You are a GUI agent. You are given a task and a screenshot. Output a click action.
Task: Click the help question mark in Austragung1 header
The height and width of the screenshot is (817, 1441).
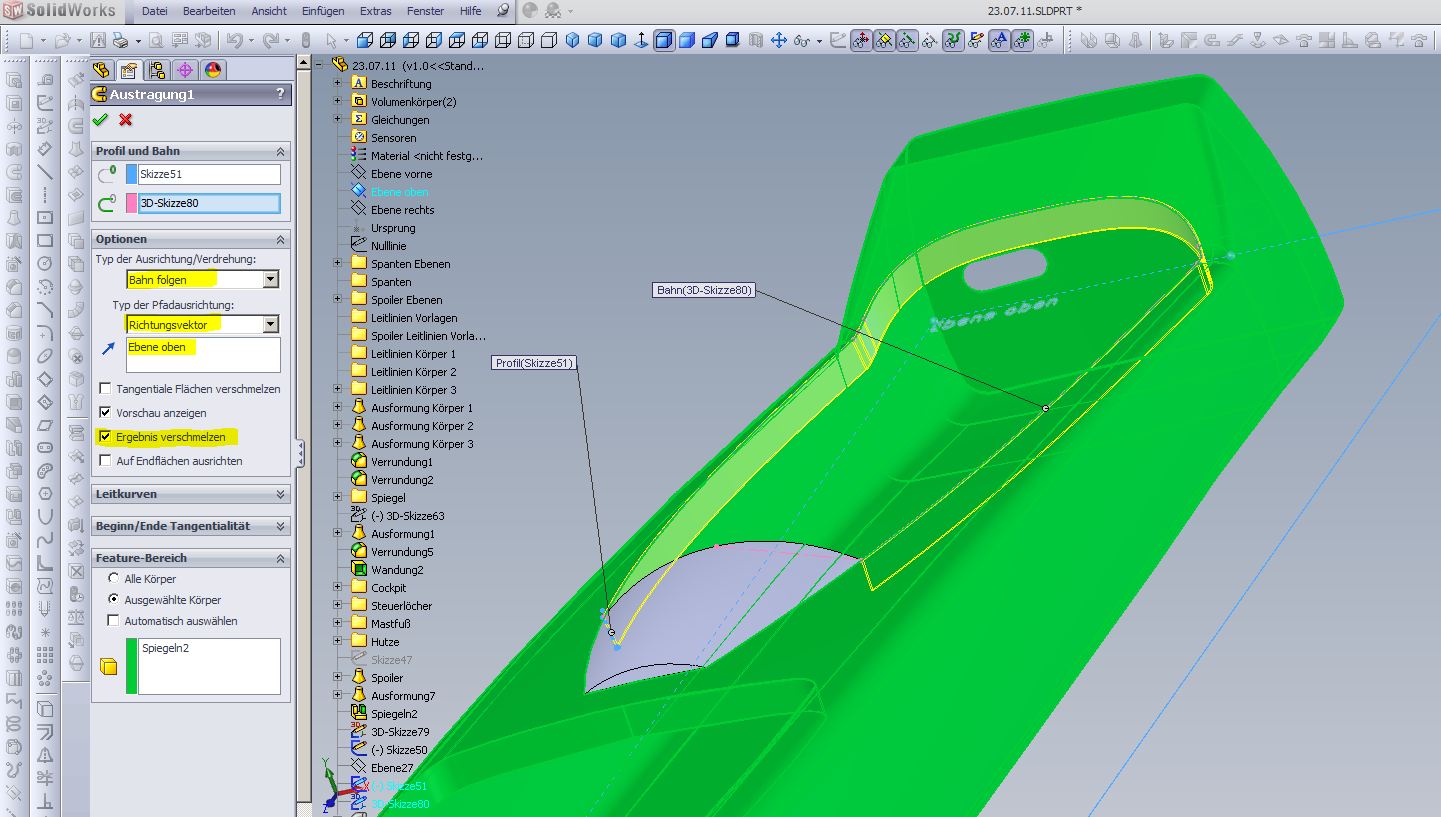[x=280, y=94]
